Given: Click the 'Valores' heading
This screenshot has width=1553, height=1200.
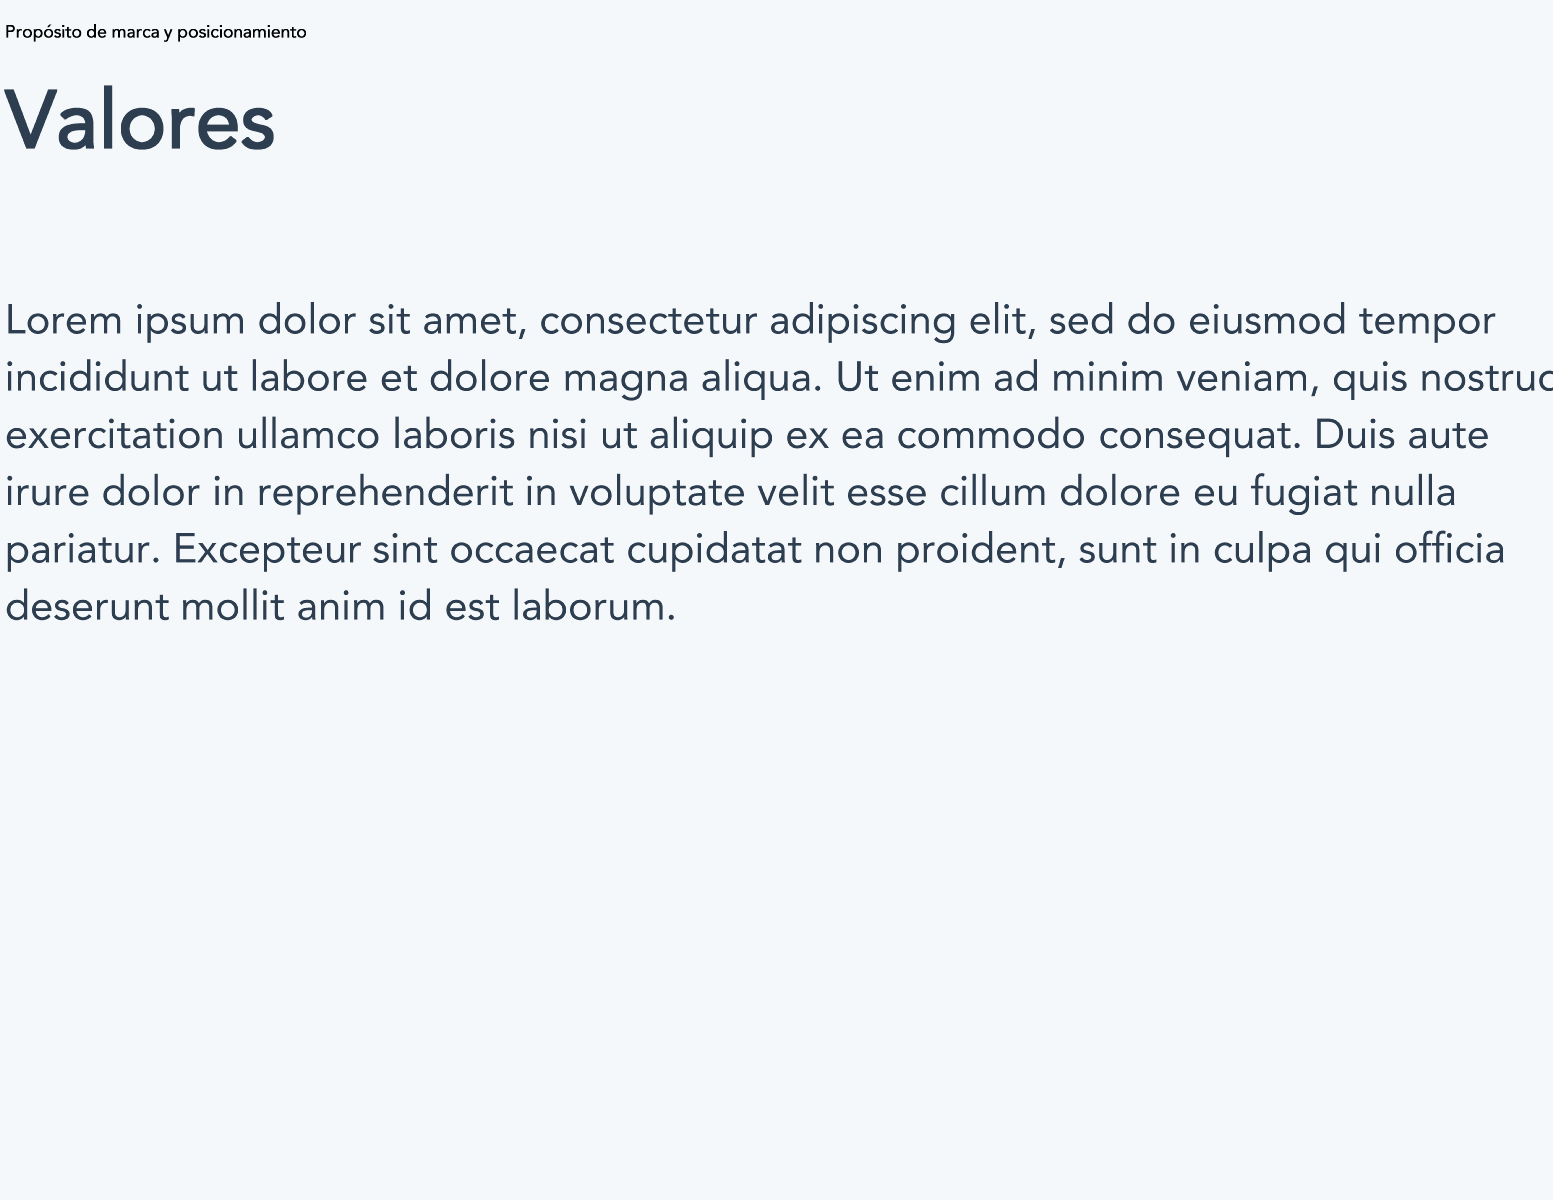Looking at the screenshot, I should click(x=140, y=120).
